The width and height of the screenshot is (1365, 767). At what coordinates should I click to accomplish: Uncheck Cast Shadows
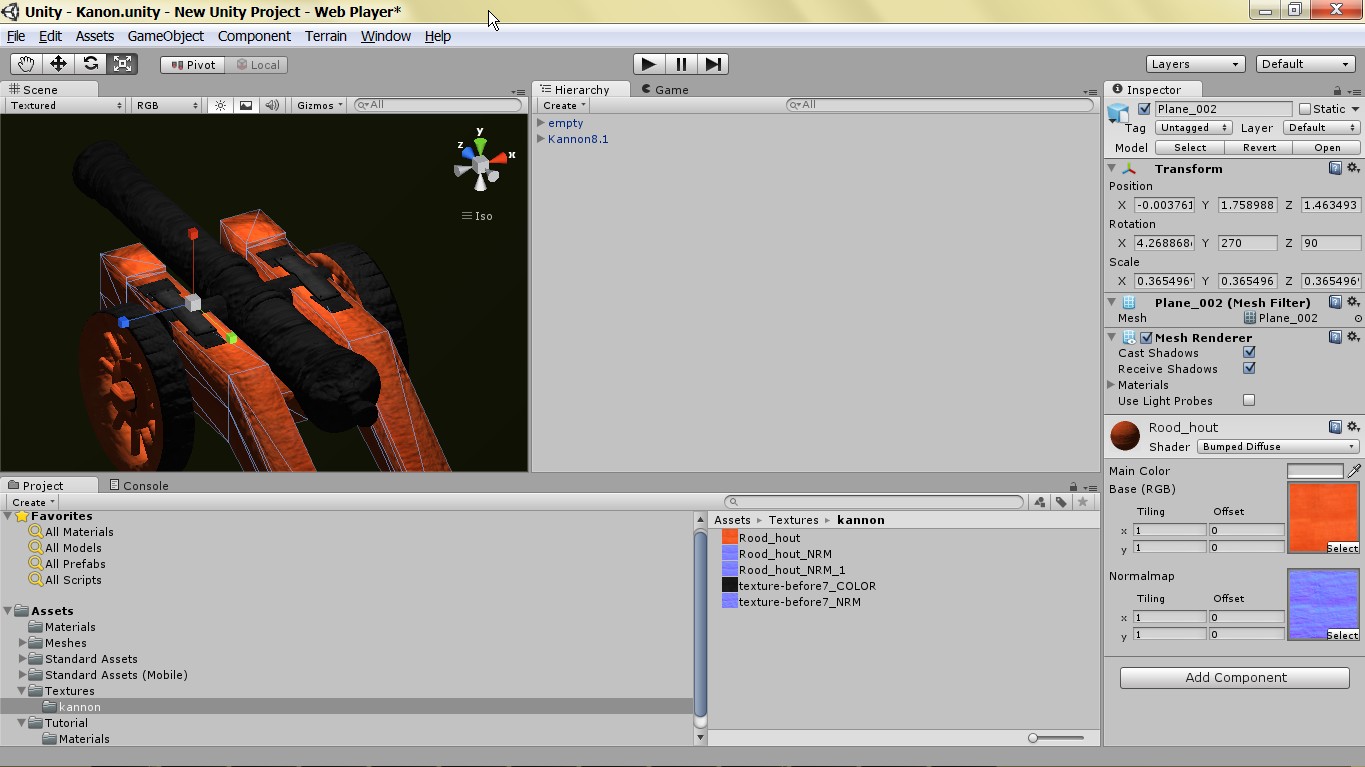point(1249,353)
